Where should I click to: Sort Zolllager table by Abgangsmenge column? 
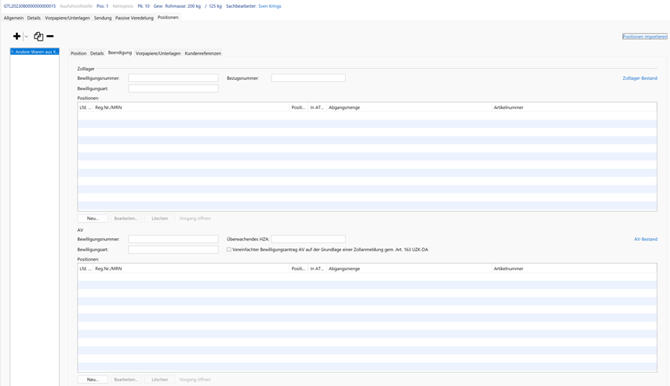[x=409, y=108]
